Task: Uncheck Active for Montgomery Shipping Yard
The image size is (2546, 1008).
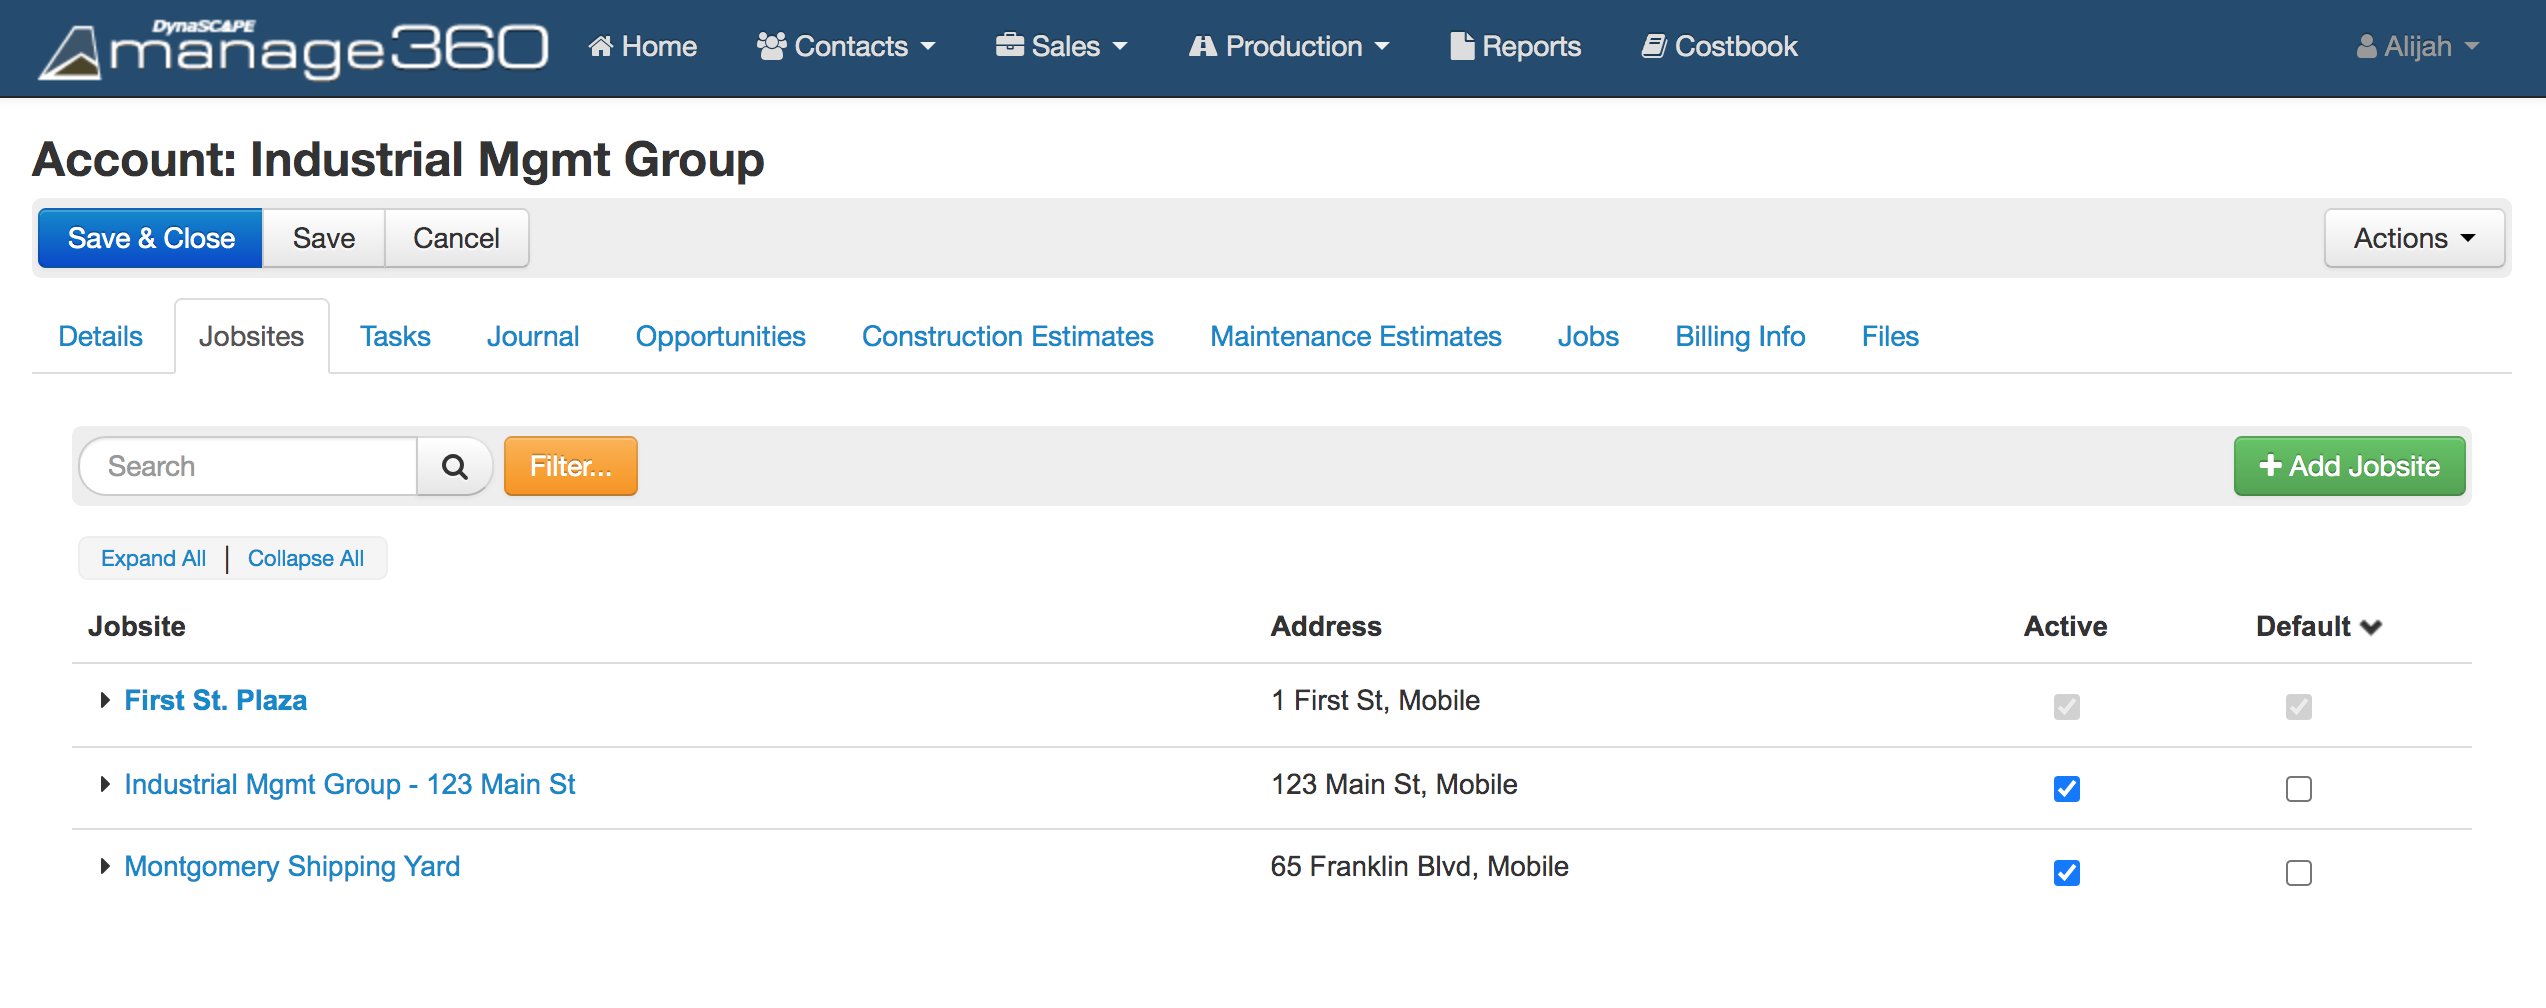Action: click(x=2066, y=873)
